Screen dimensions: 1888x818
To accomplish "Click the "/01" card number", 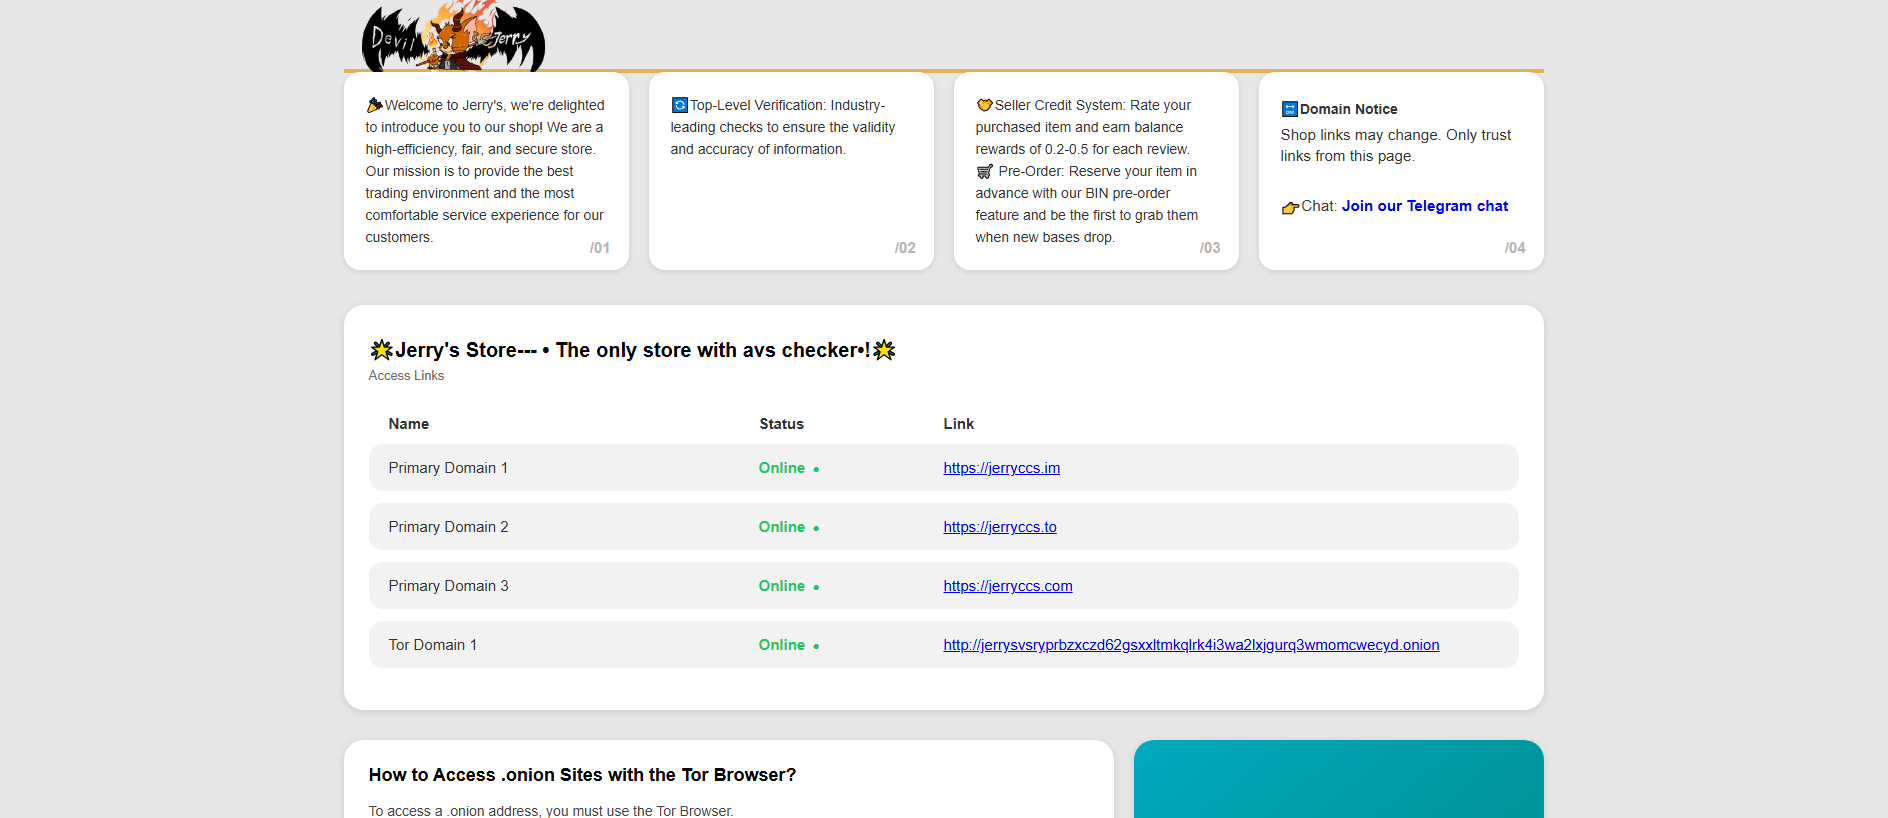I will tap(600, 248).
